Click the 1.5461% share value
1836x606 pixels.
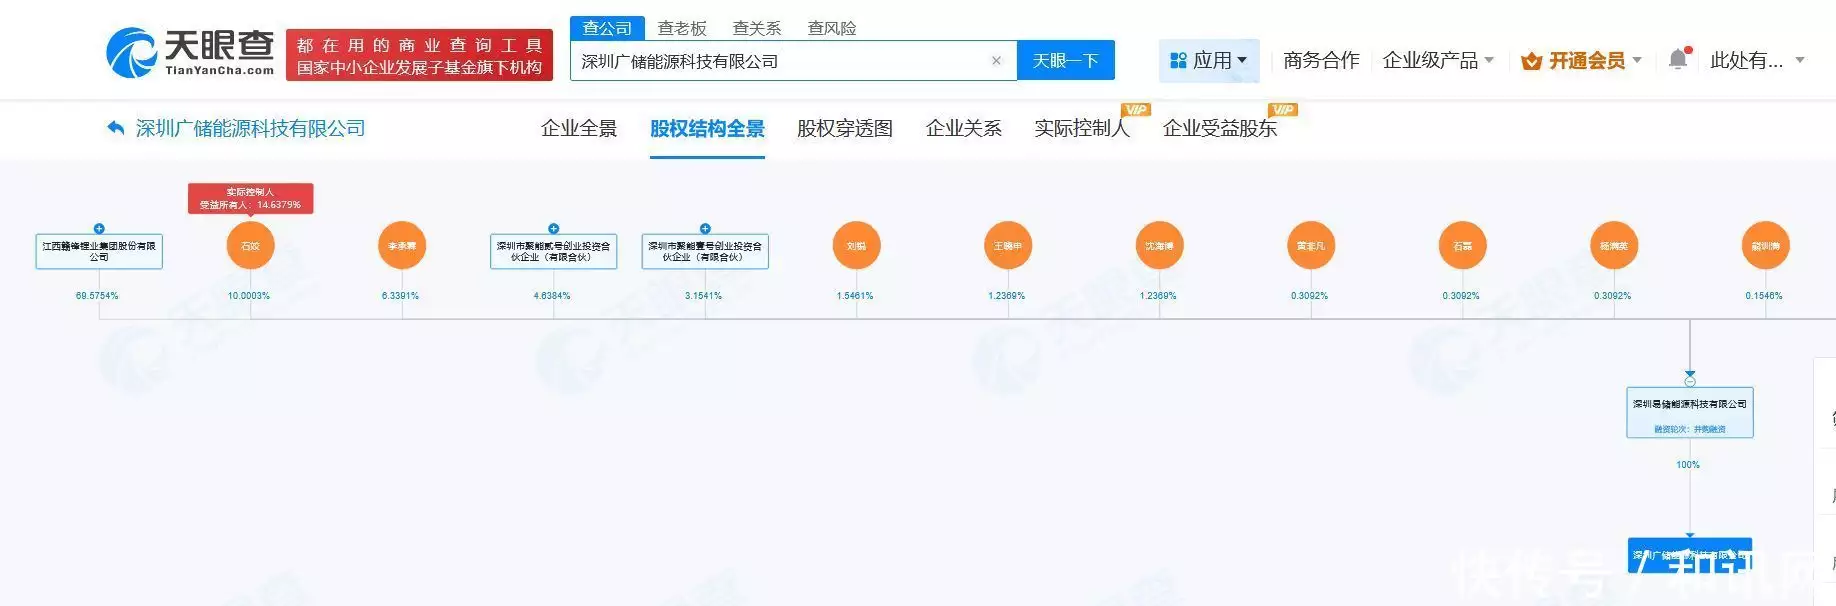855,296
